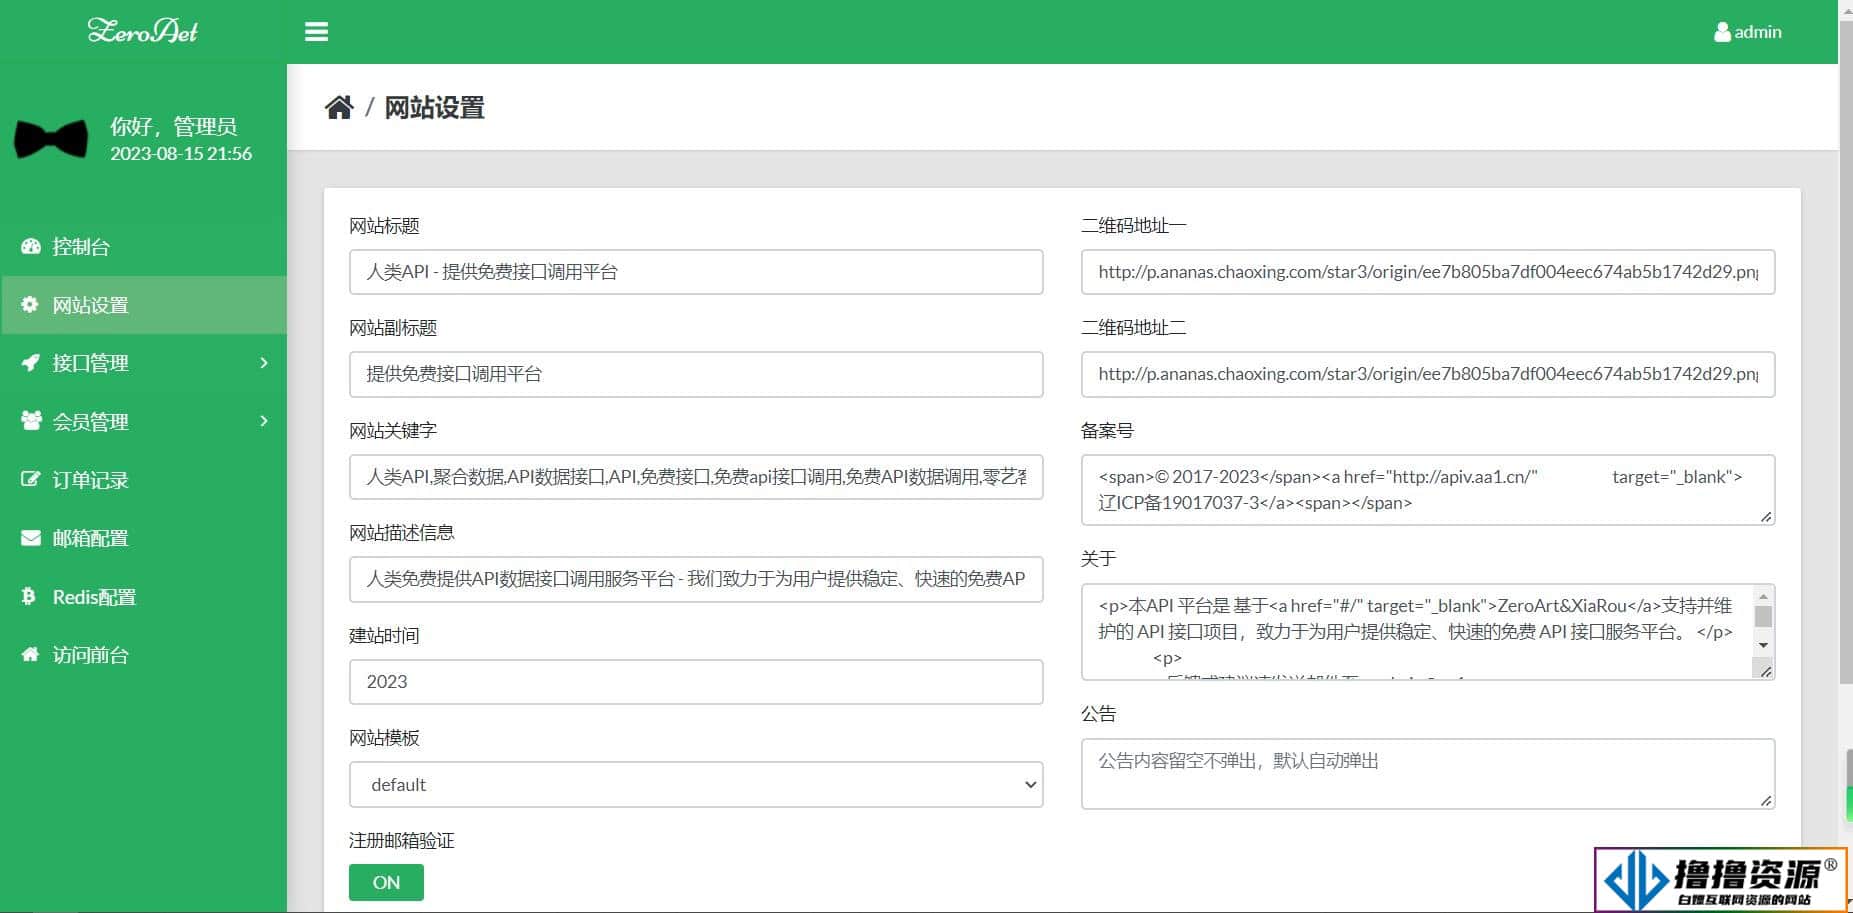The height and width of the screenshot is (913, 1853).
Task: Toggle the 注册邮箱验证 ON switch
Action: (x=386, y=882)
